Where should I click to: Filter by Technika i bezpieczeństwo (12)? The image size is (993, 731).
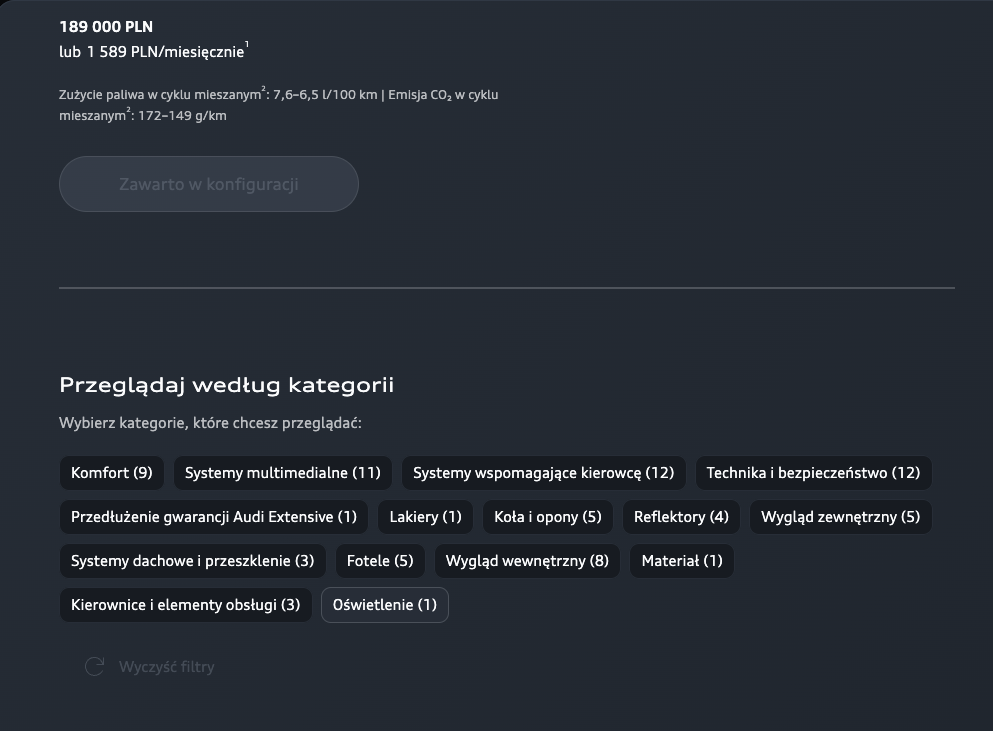click(x=813, y=473)
